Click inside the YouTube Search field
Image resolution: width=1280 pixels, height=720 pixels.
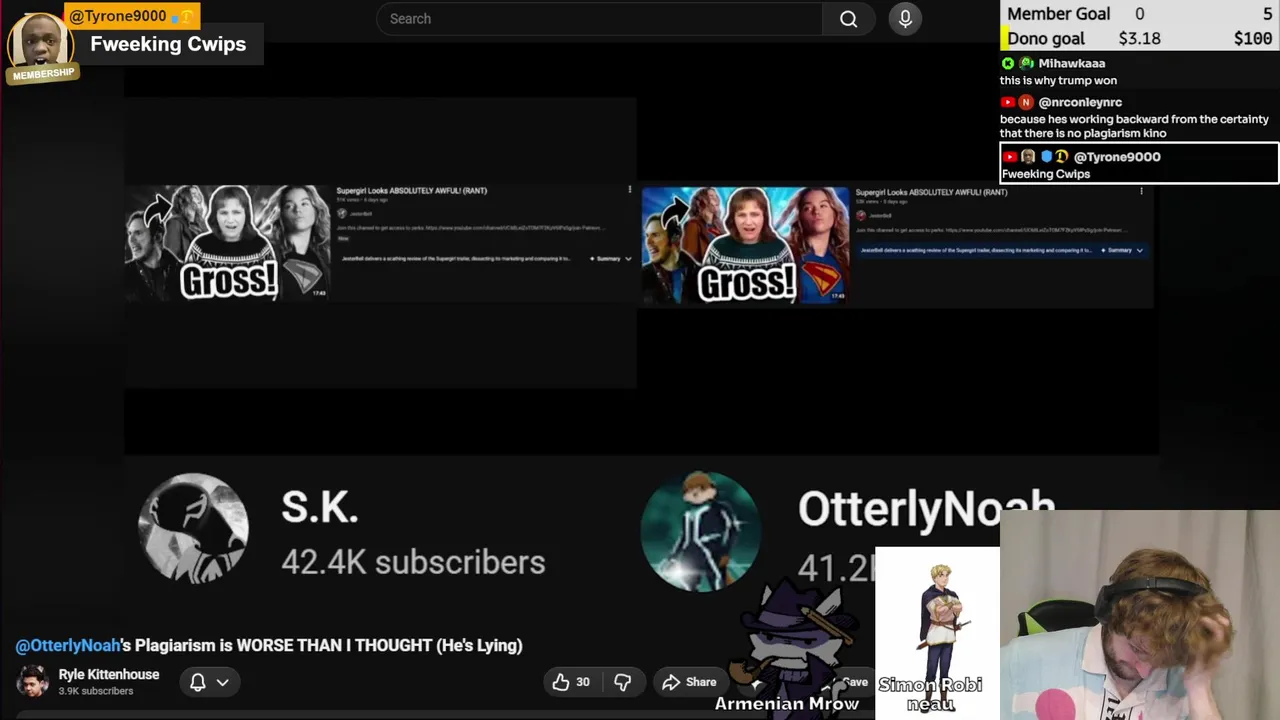pos(600,19)
